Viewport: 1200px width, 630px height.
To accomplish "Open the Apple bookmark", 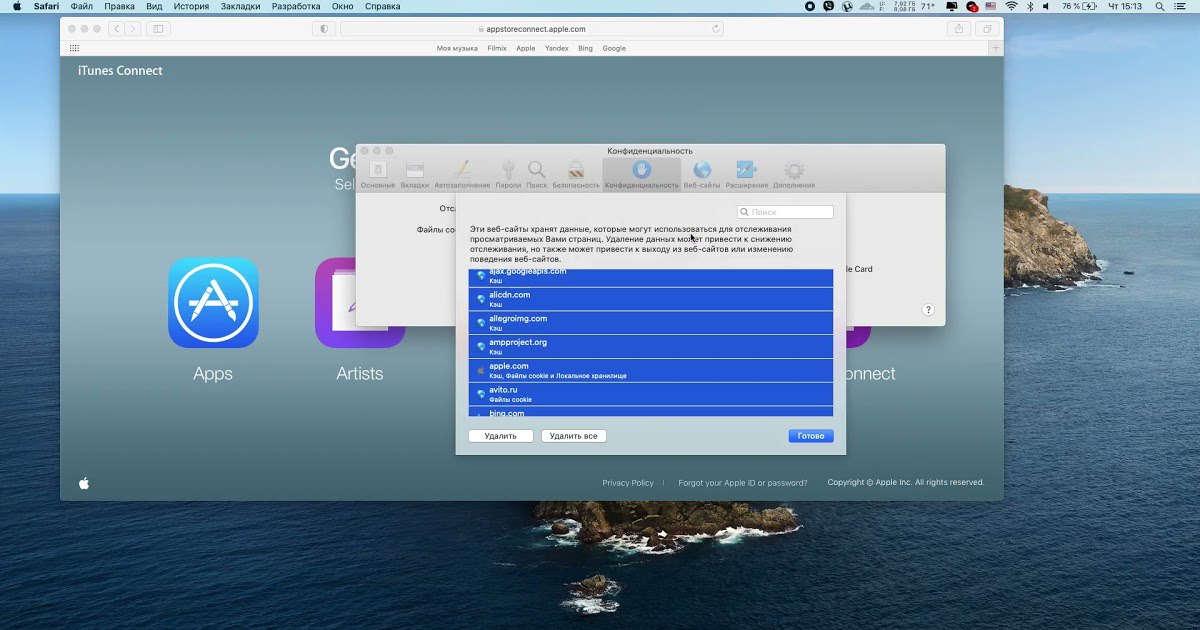I will tap(526, 48).
